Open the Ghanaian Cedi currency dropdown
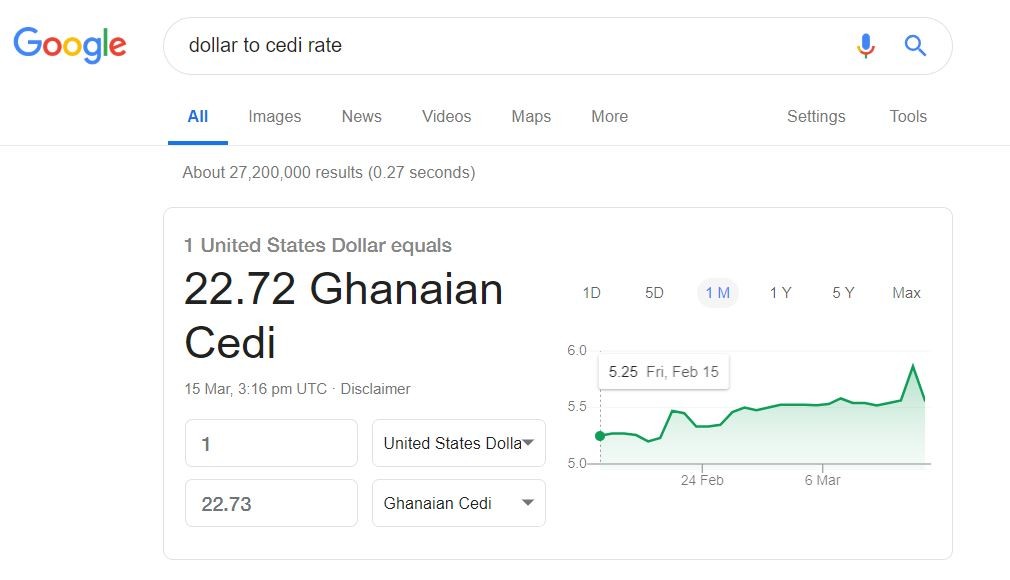Image resolution: width=1010 pixels, height=580 pixels. tap(458, 502)
